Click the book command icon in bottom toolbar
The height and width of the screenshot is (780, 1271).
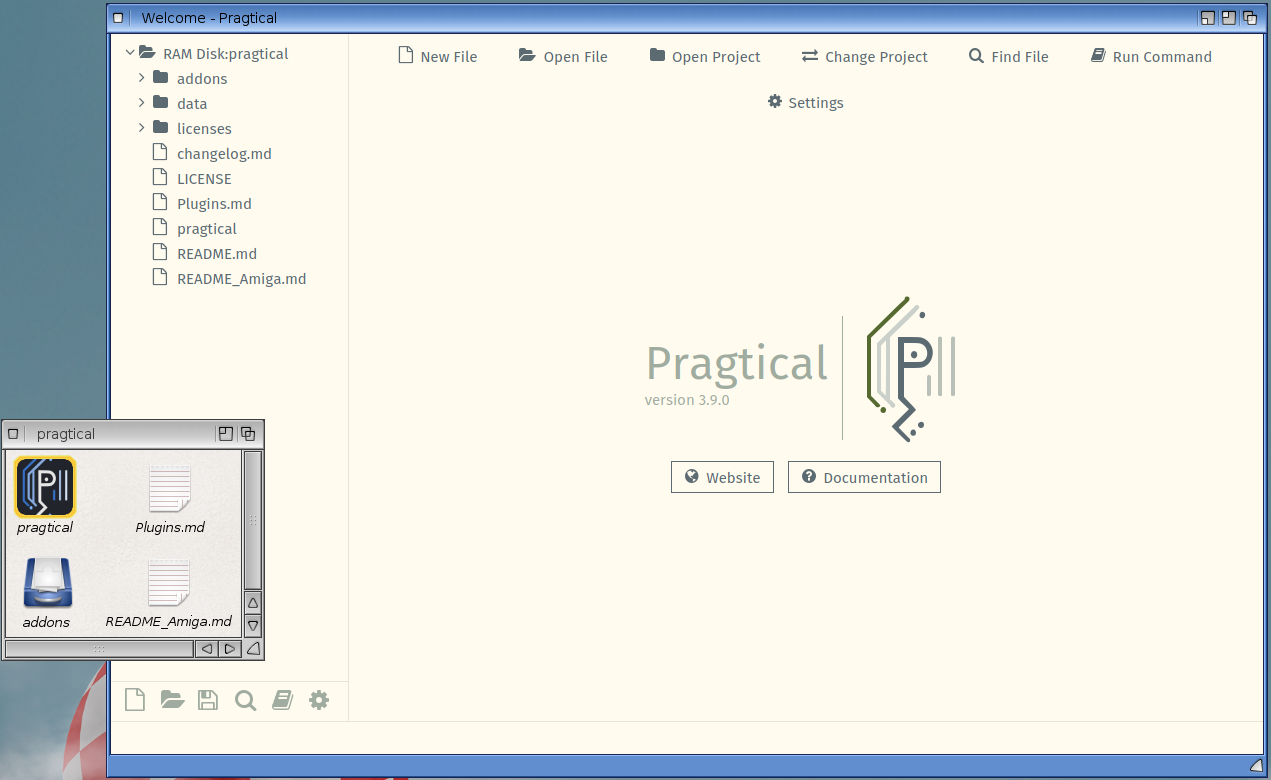pos(282,700)
